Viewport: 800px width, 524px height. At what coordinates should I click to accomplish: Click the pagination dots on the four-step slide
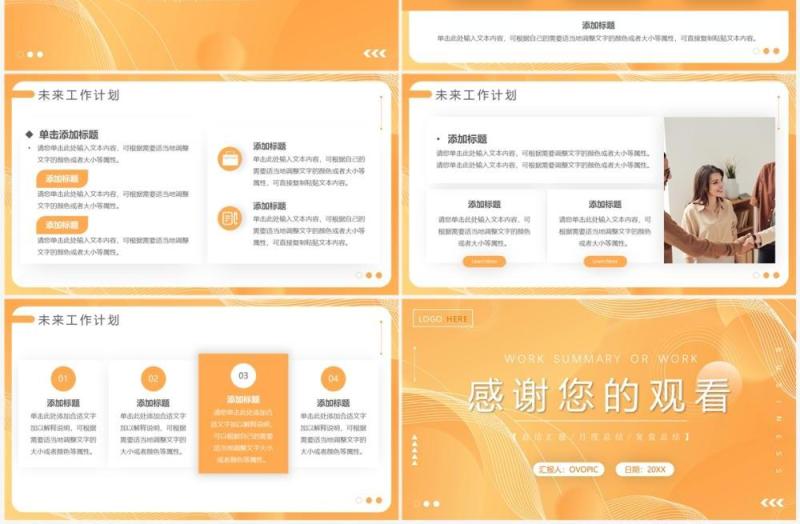point(369,500)
